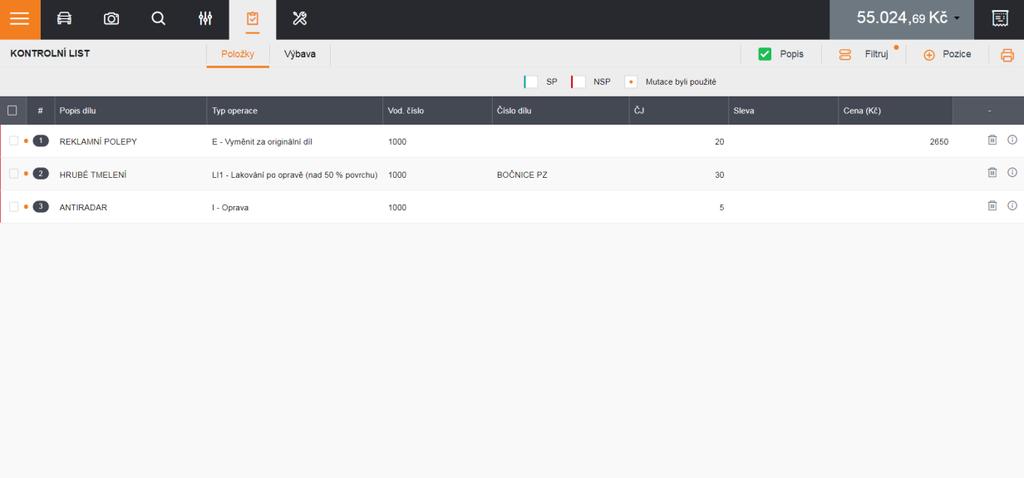Viewport: 1024px width, 478px height.
Task: Check the ANTIRADAR row checkbox
Action: point(14,207)
